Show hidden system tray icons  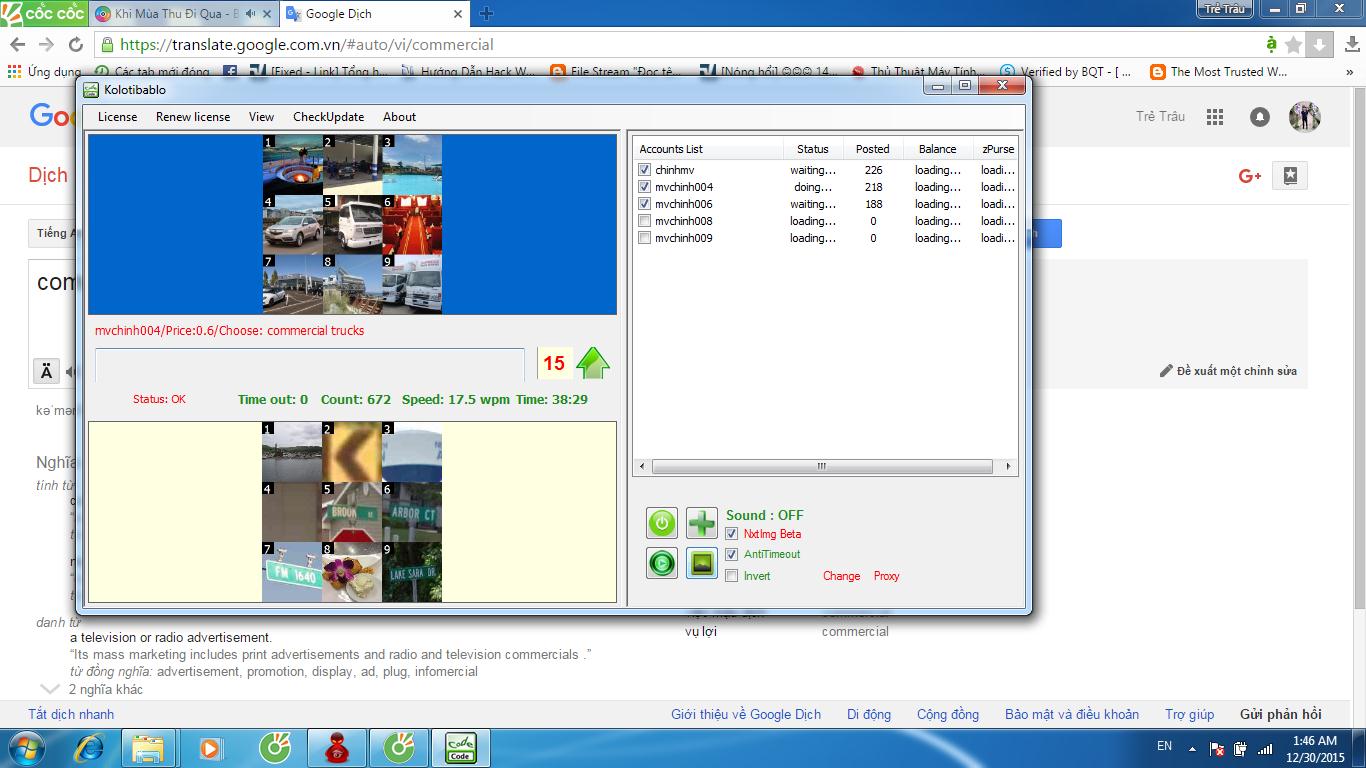pos(1192,748)
